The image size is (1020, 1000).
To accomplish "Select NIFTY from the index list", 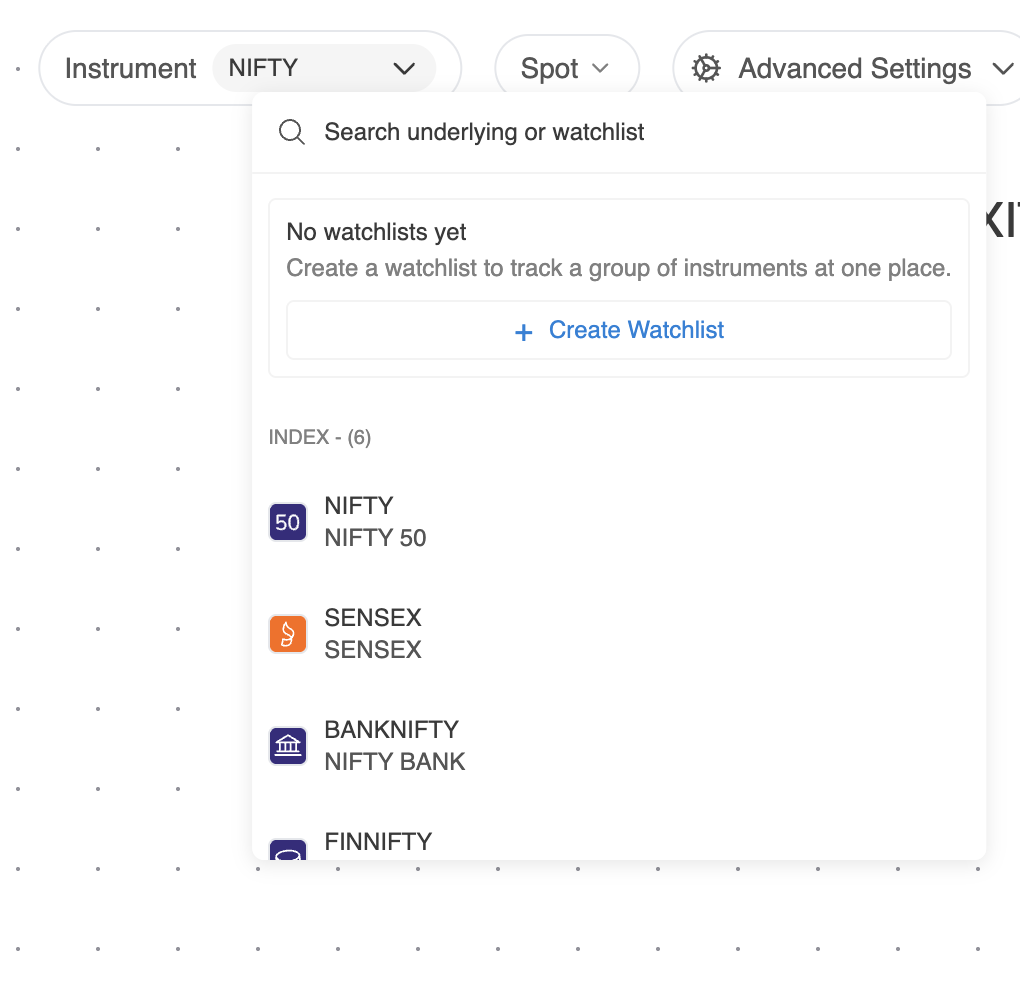I will (619, 522).
